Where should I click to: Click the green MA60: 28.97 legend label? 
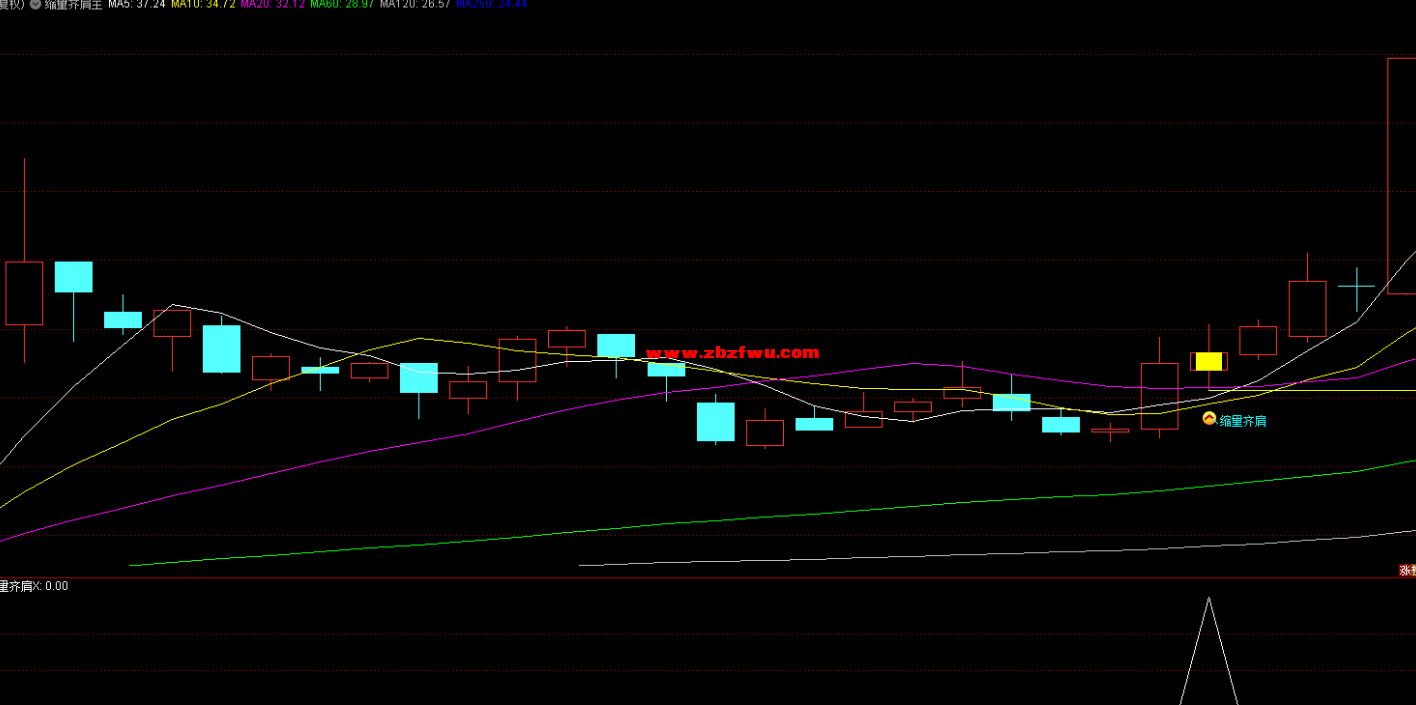pyautogui.click(x=342, y=5)
